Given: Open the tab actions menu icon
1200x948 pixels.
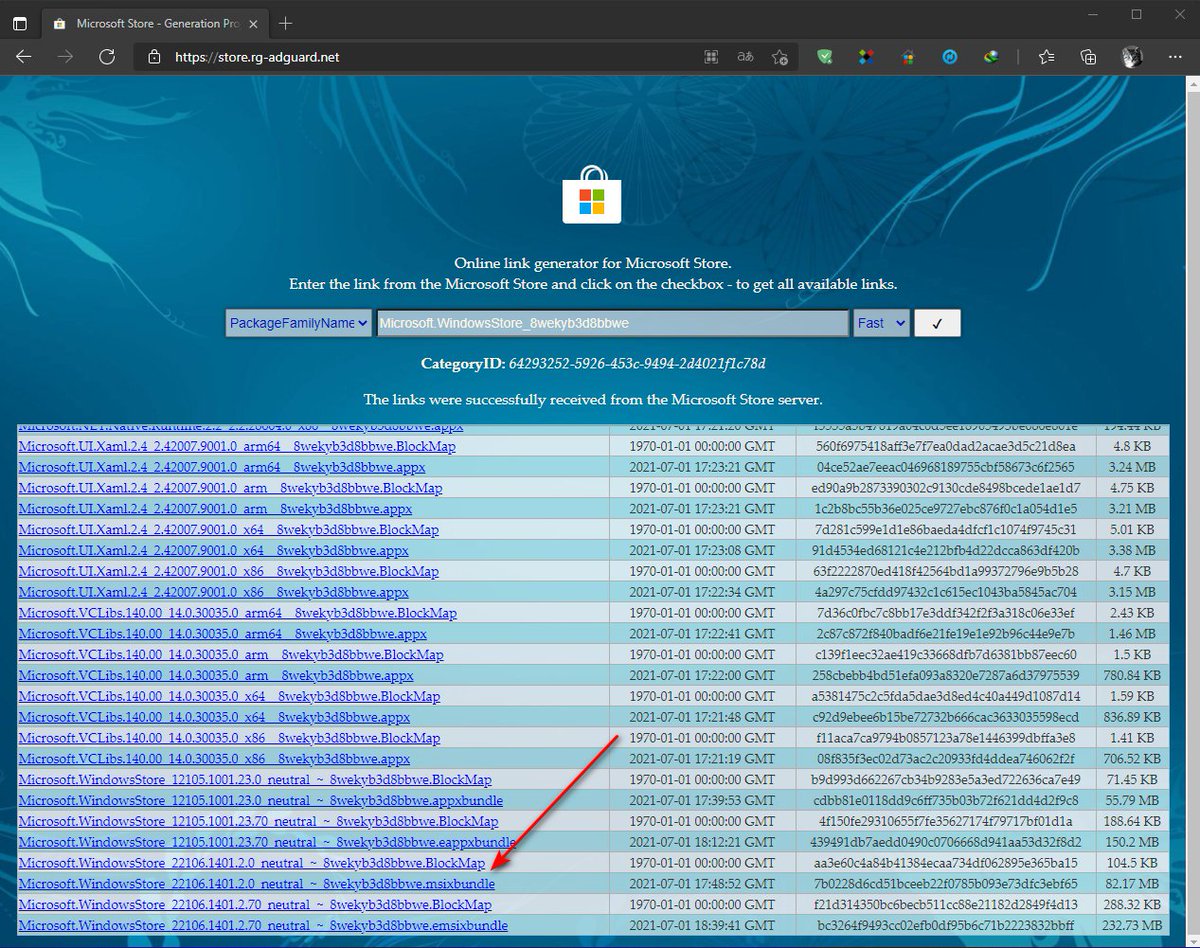Looking at the screenshot, I should 20,23.
